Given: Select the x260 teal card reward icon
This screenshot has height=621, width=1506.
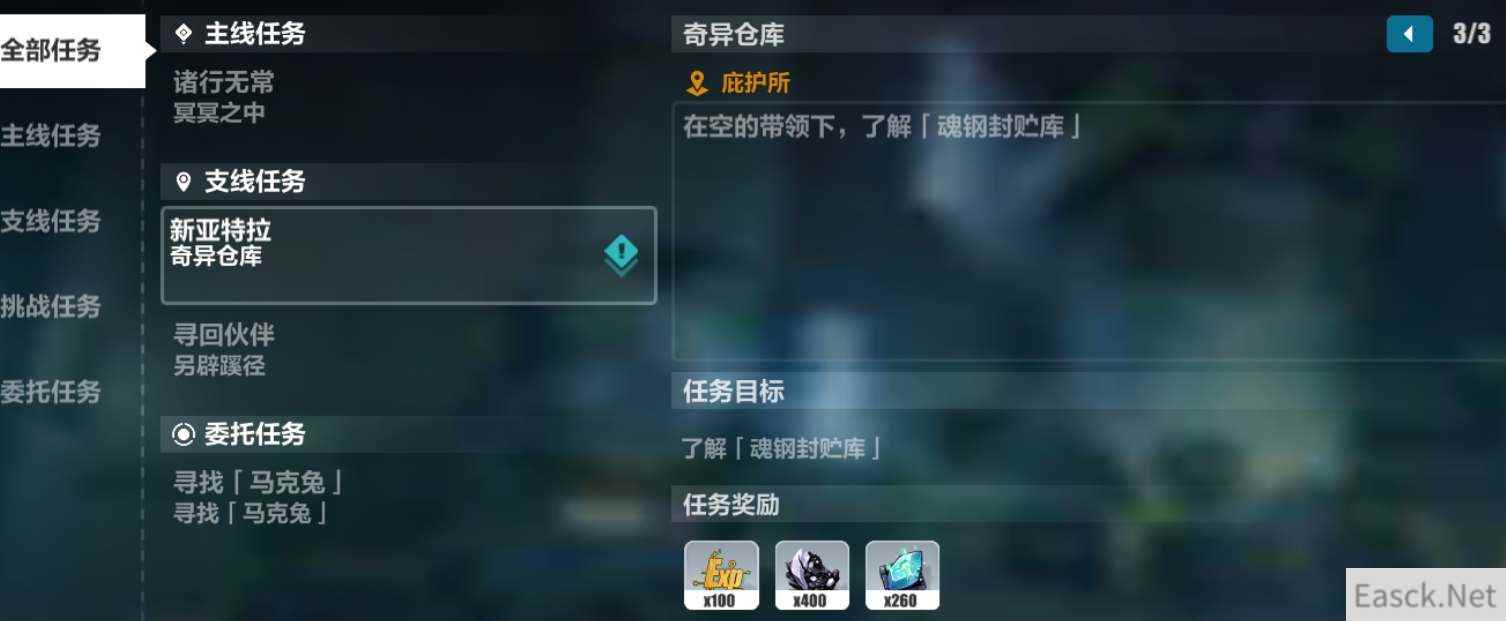Looking at the screenshot, I should click(x=902, y=575).
